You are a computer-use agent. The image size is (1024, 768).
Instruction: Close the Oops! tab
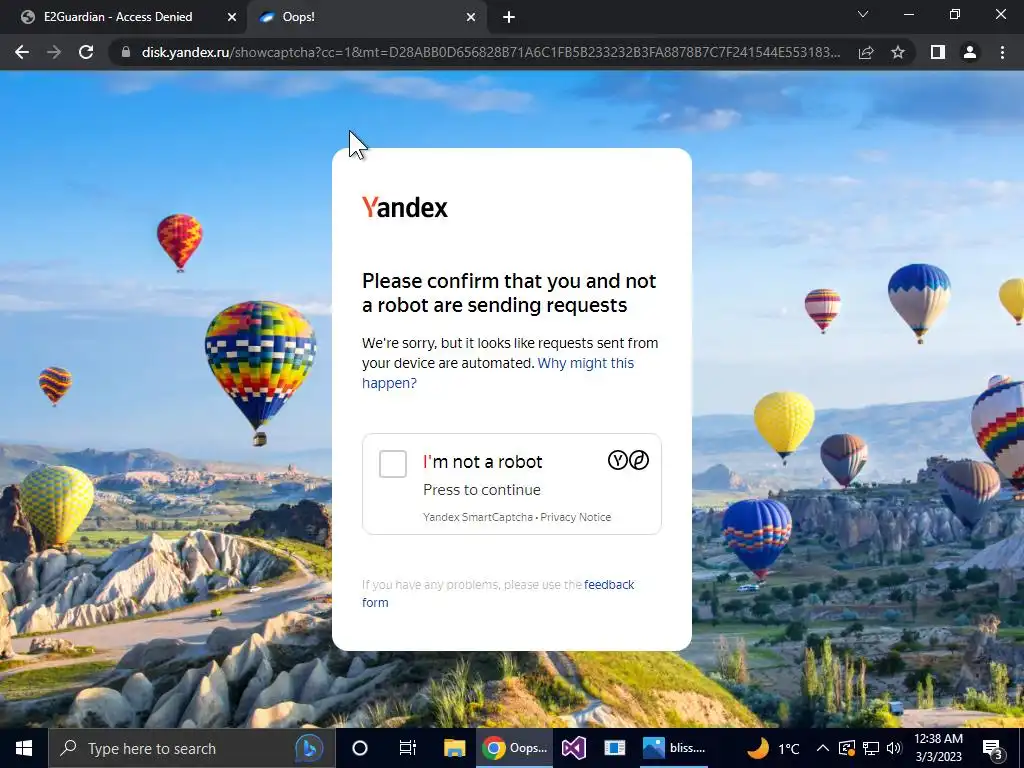pos(471,18)
